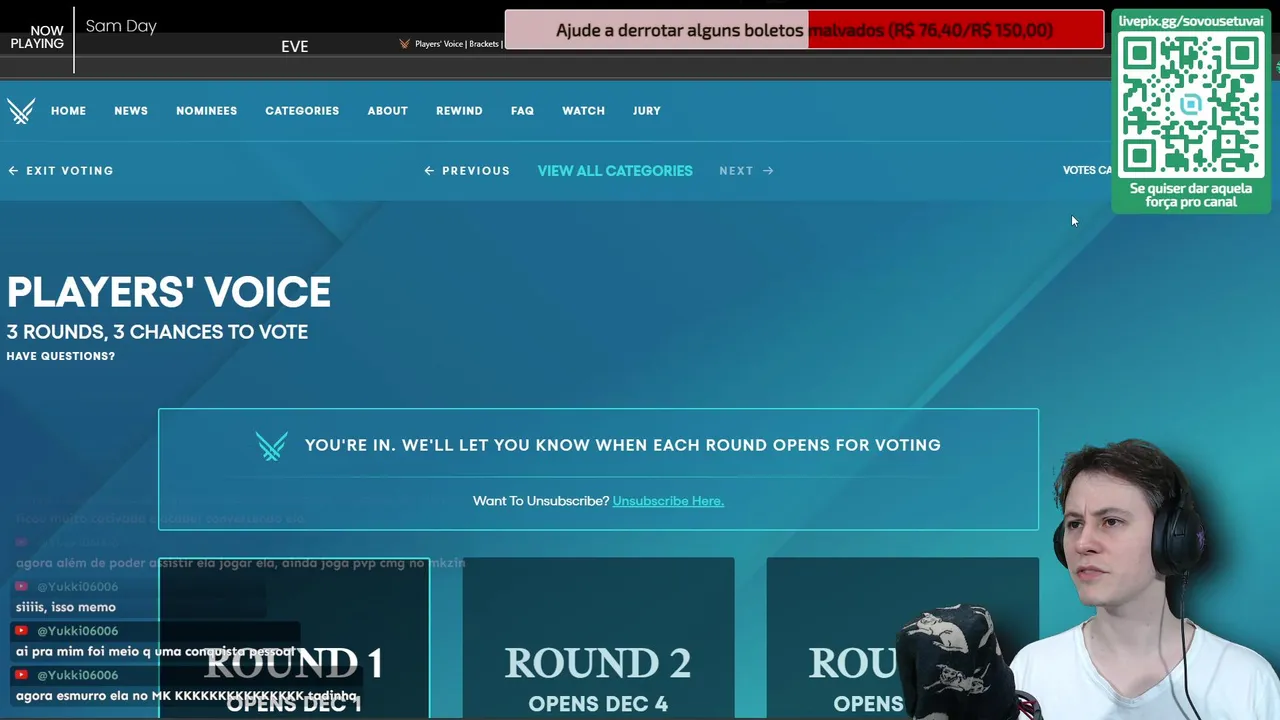Click EXIT VOTING link

[x=61, y=171]
